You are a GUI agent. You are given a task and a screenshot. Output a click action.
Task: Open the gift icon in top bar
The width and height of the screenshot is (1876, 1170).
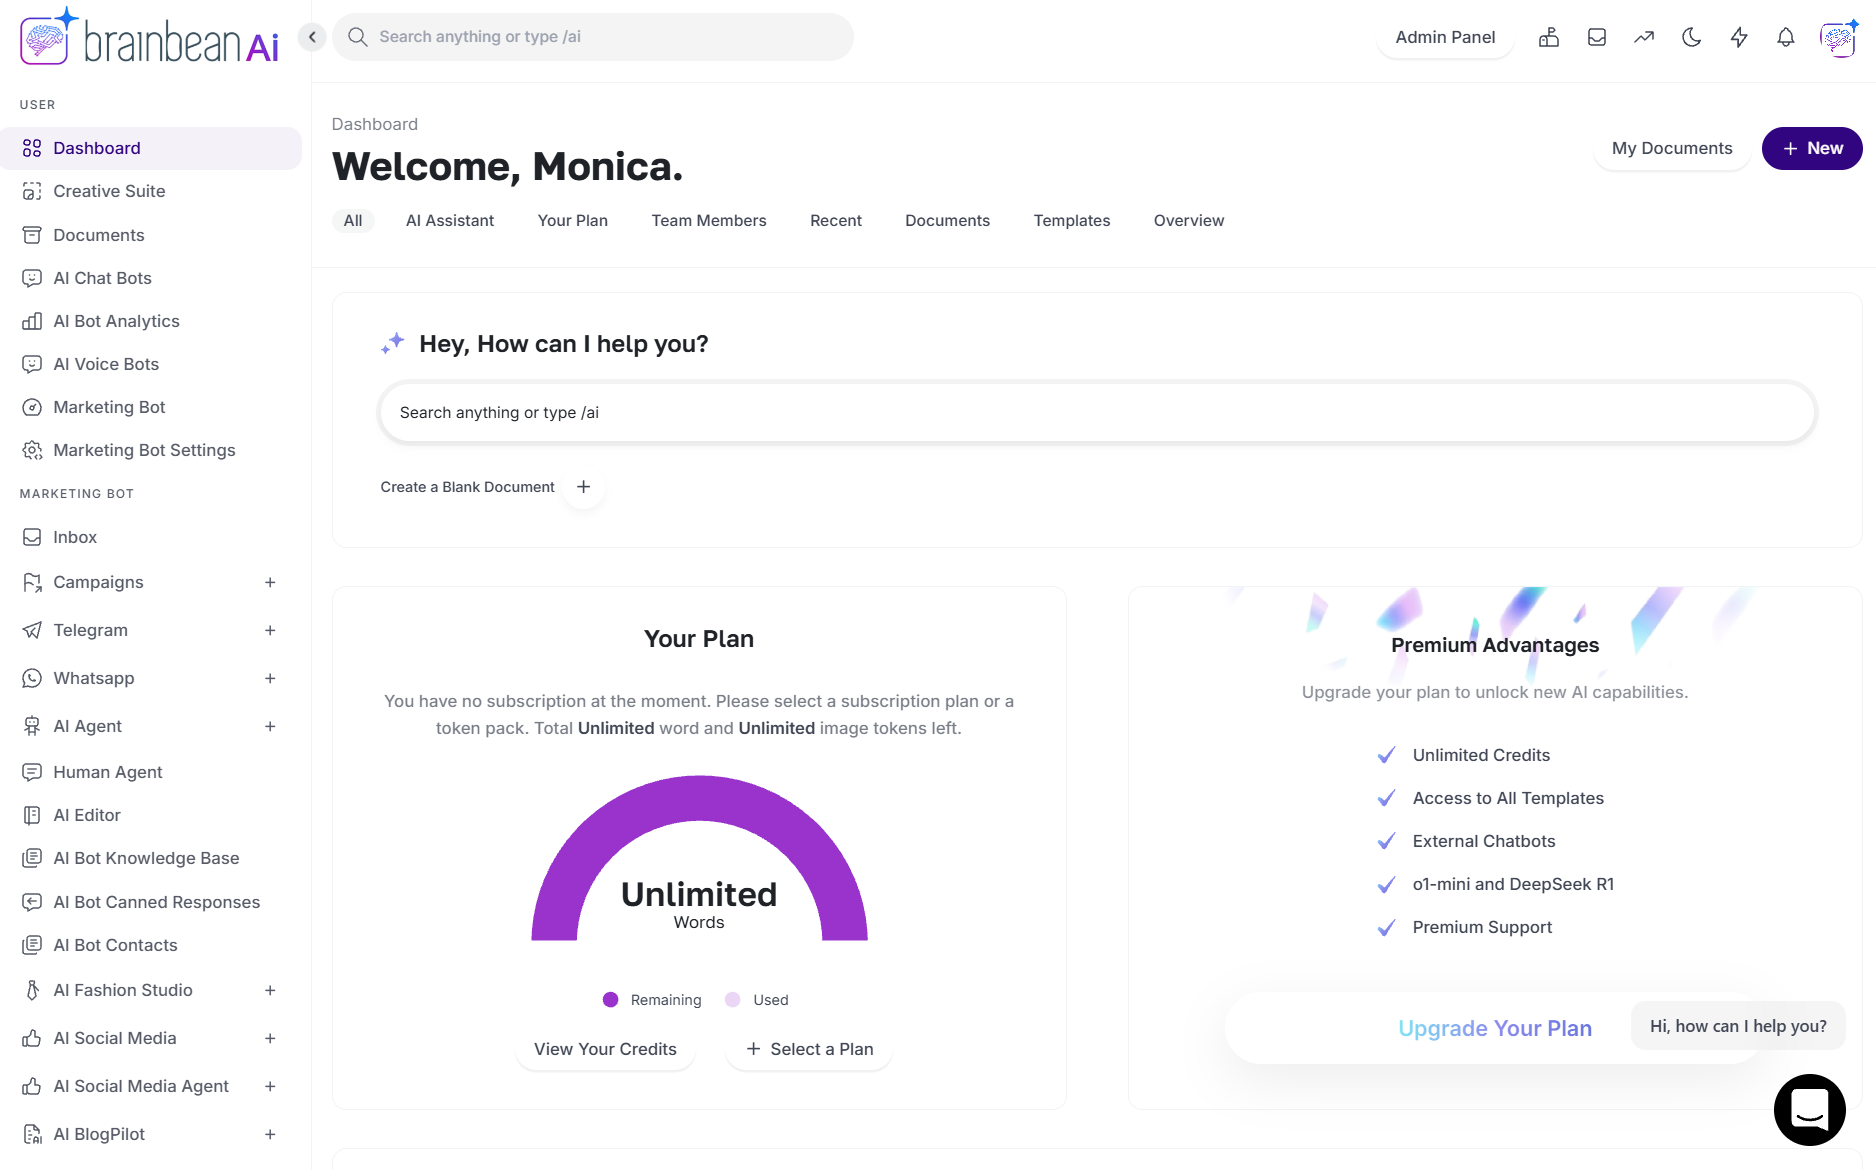[1549, 37]
